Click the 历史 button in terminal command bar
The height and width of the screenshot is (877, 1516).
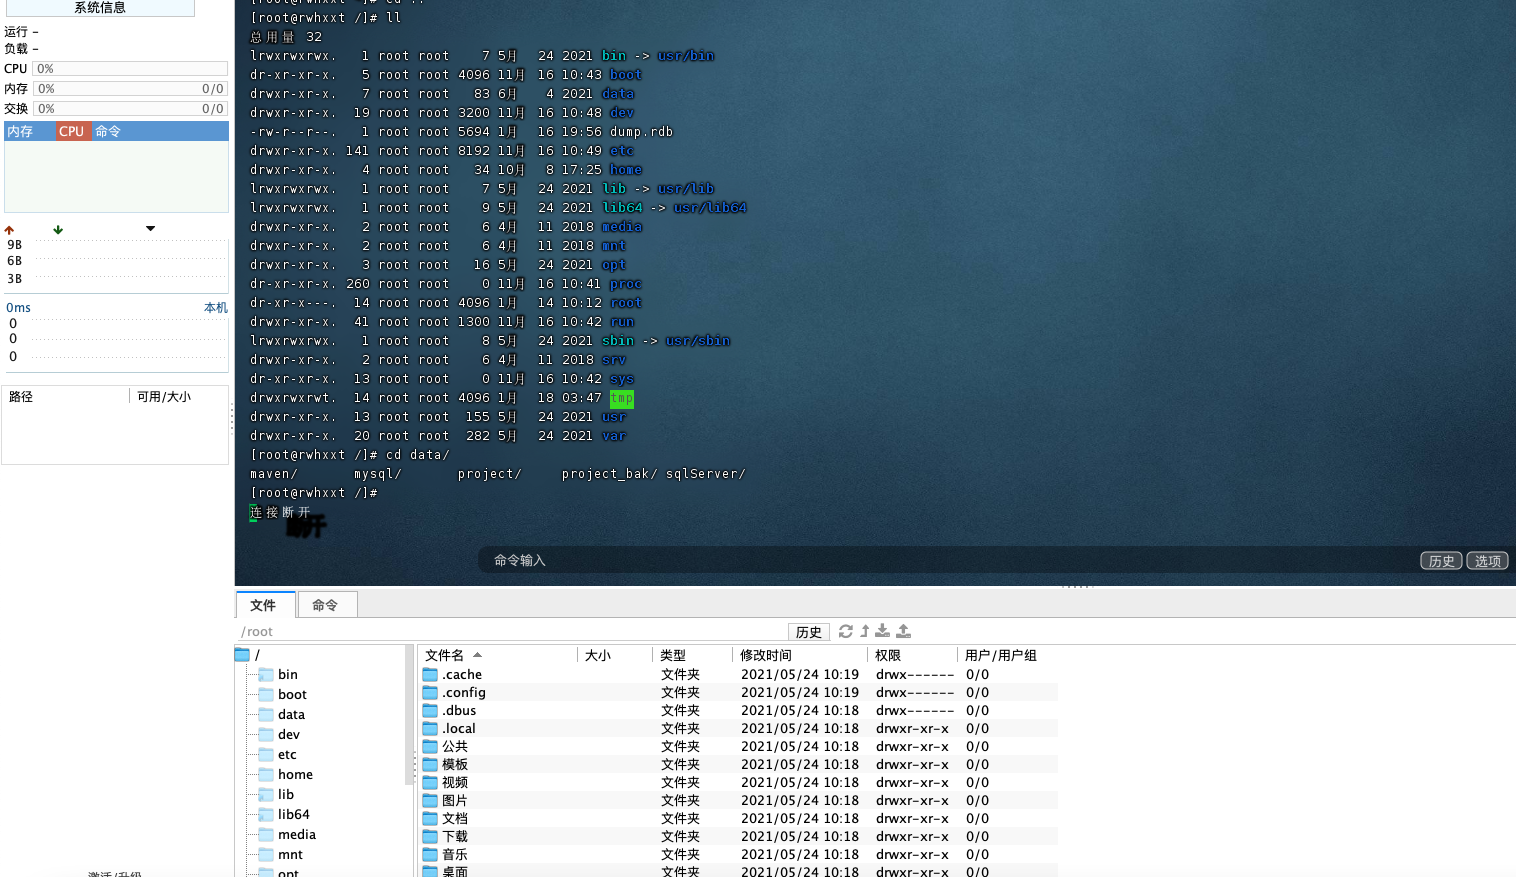[1441, 561]
